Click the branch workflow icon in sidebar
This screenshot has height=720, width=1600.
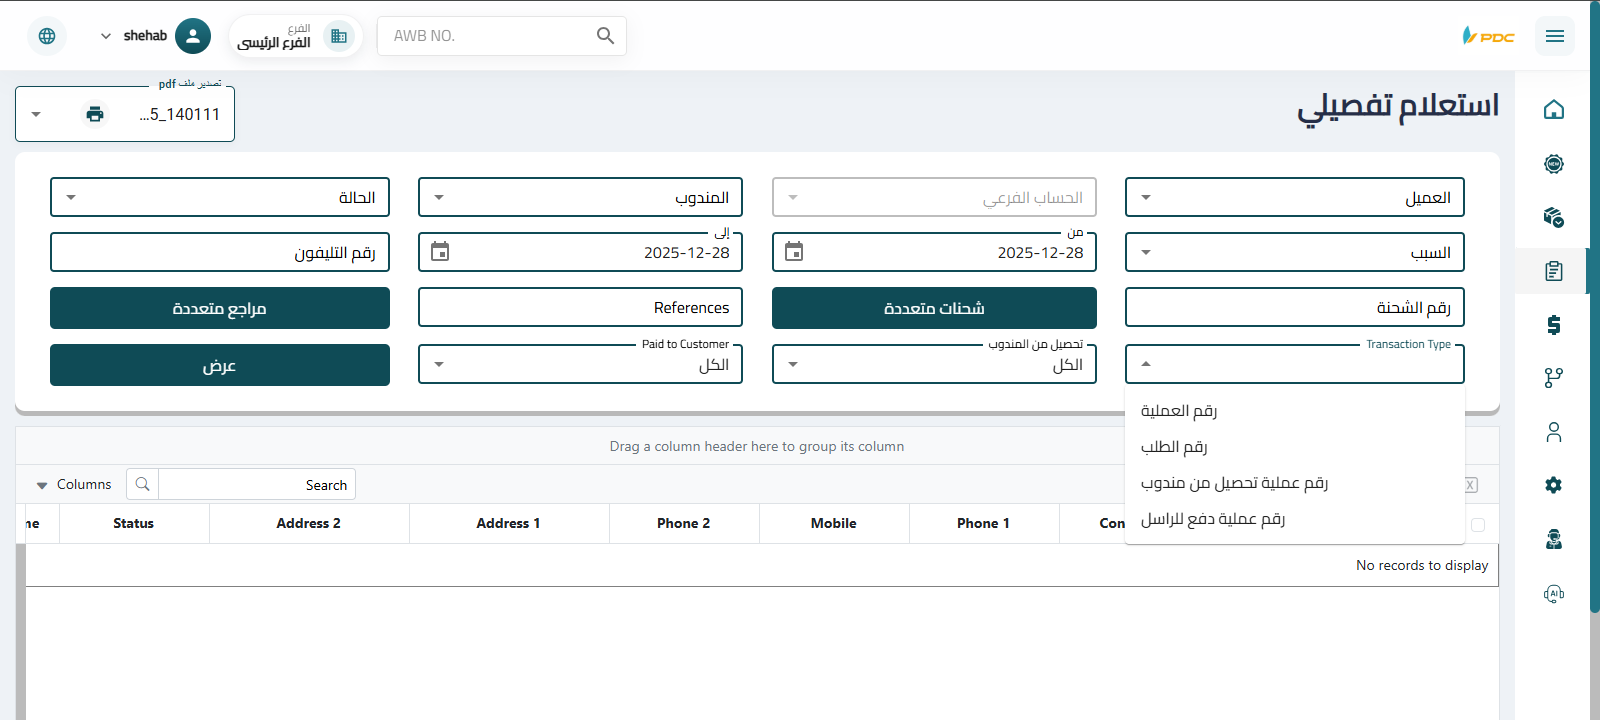pyautogui.click(x=1553, y=378)
